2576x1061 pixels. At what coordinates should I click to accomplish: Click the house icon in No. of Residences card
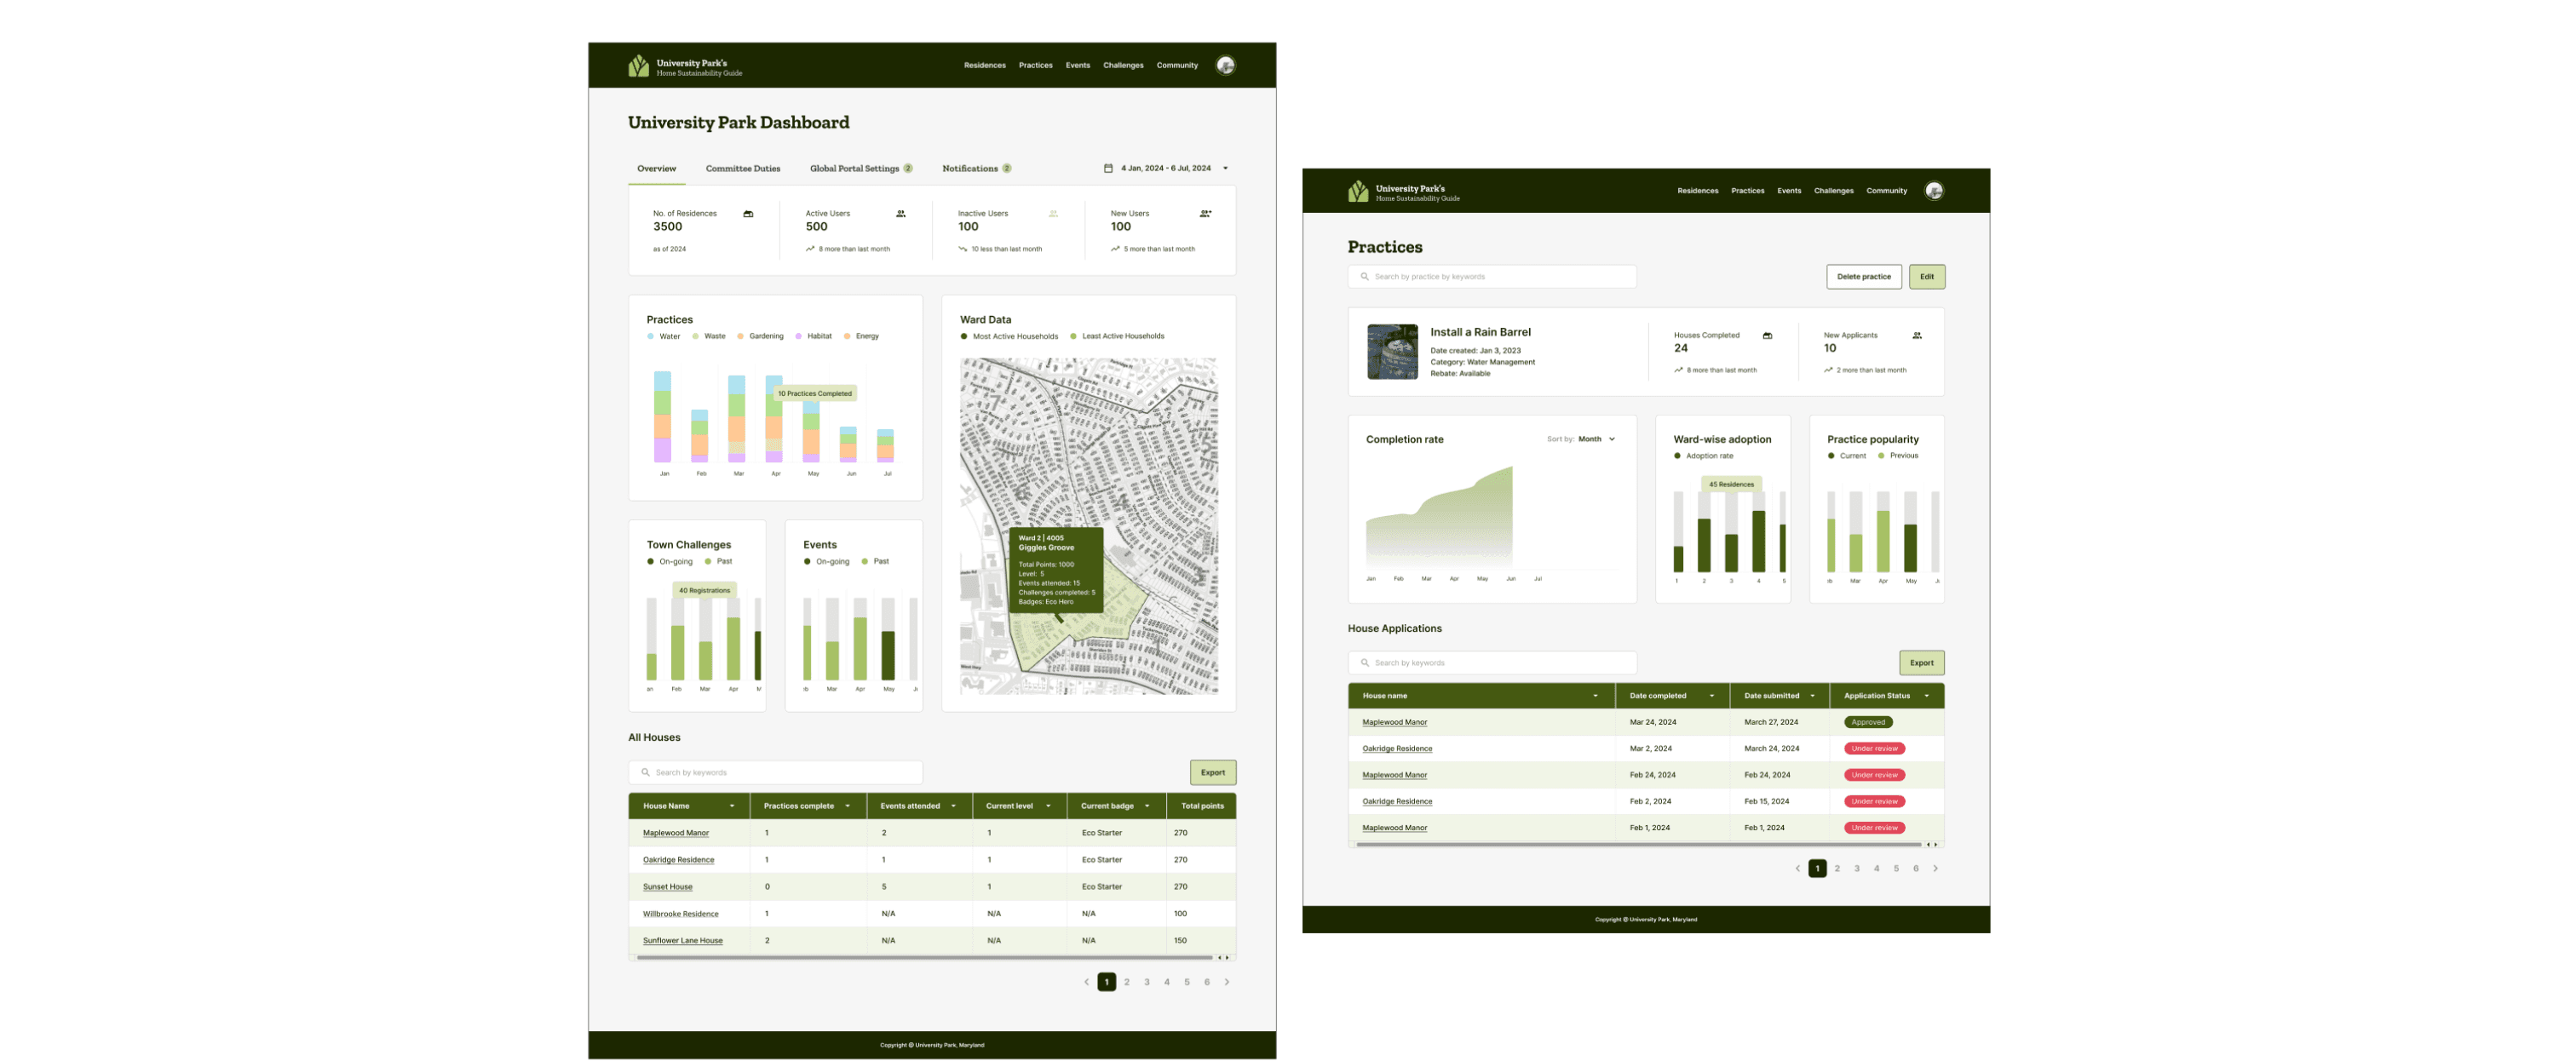click(748, 214)
